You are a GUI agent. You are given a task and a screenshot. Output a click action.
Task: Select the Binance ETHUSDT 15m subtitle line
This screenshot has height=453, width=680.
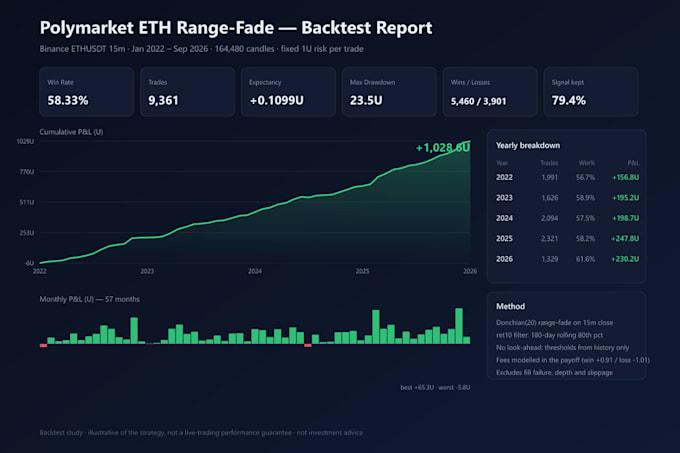[202, 49]
